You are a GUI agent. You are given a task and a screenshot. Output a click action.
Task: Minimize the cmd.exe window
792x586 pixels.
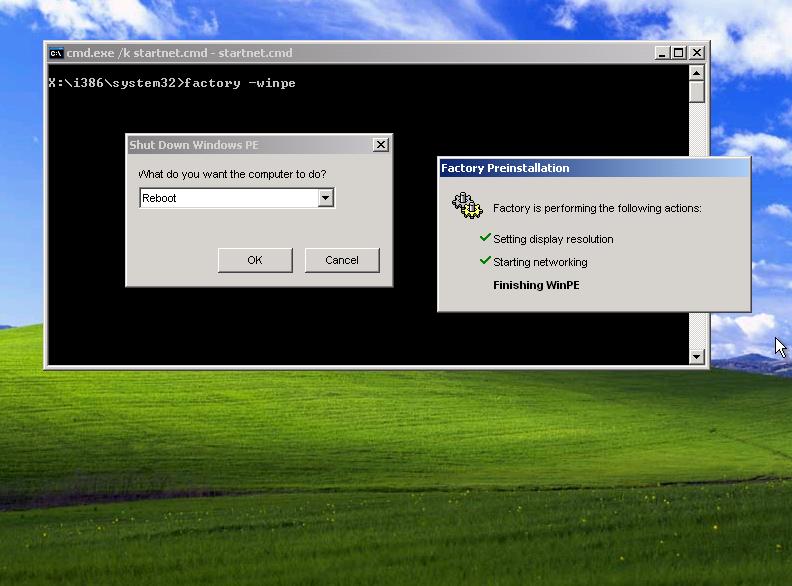point(662,53)
